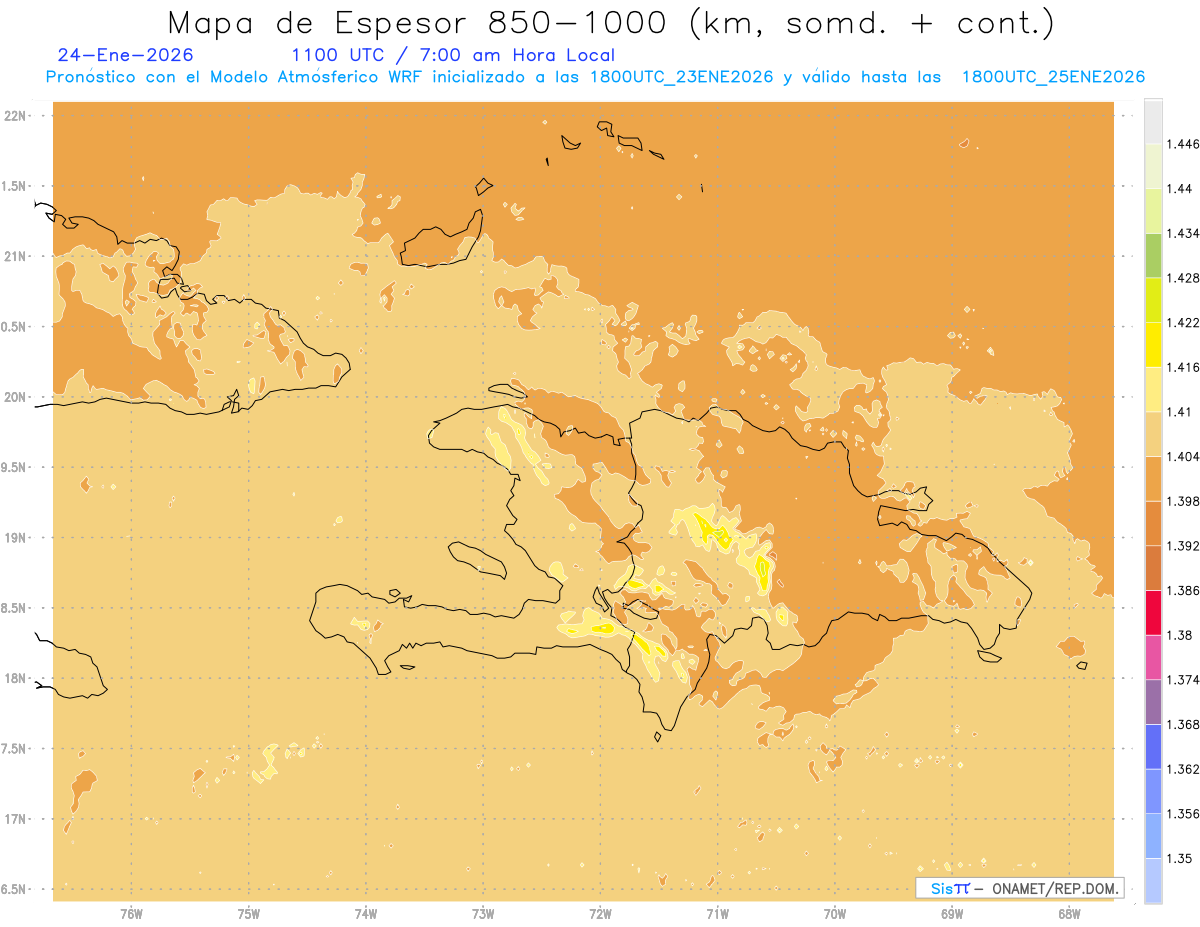Click the colorbar value 1.398
Image resolution: width=1200 pixels, height=927 pixels.
(x=1184, y=501)
